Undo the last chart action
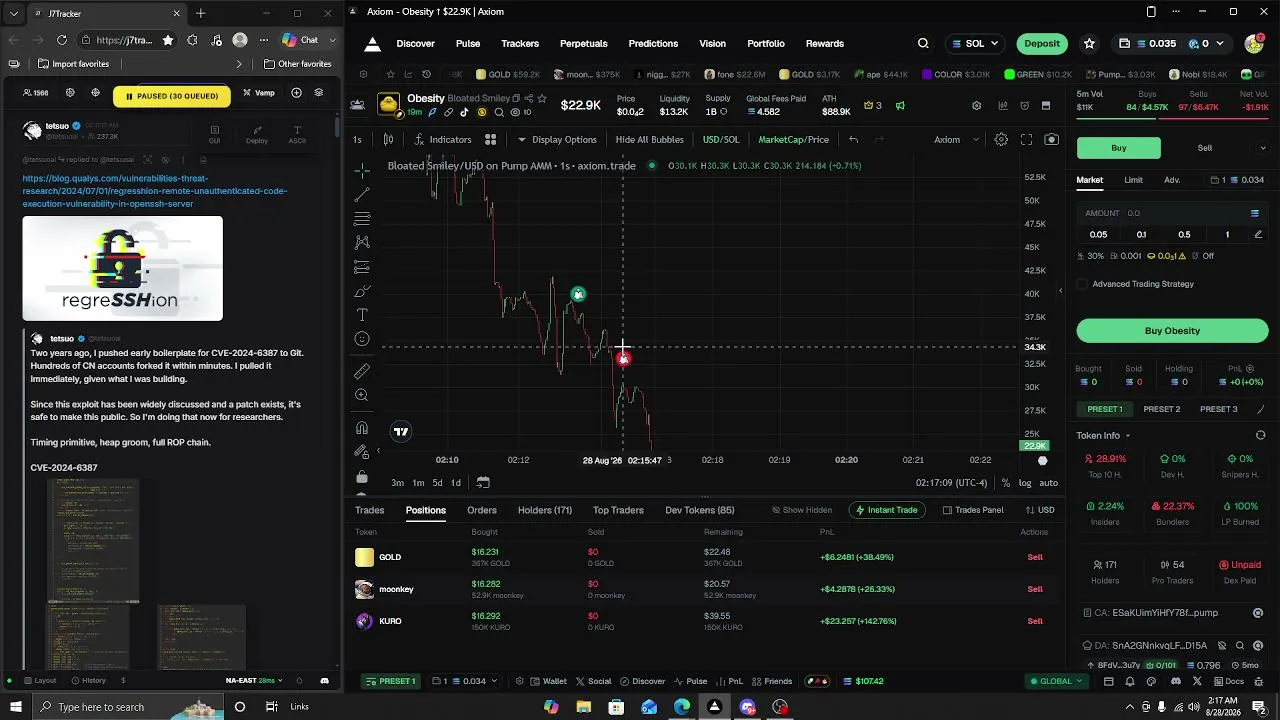This screenshot has width=1280, height=720. pos(853,140)
